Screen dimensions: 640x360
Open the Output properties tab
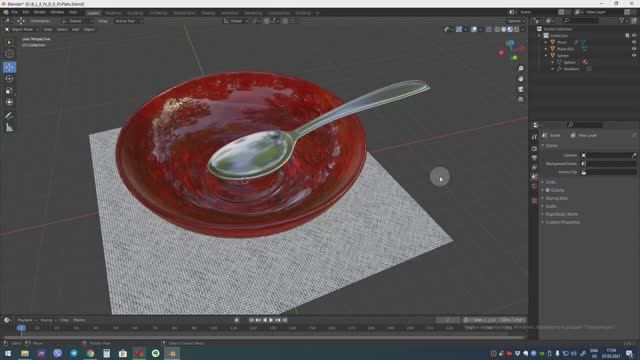534,158
